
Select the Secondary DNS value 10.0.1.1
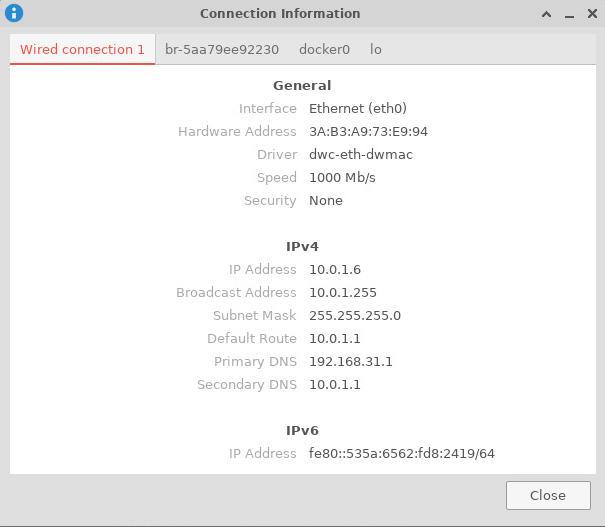(x=335, y=385)
